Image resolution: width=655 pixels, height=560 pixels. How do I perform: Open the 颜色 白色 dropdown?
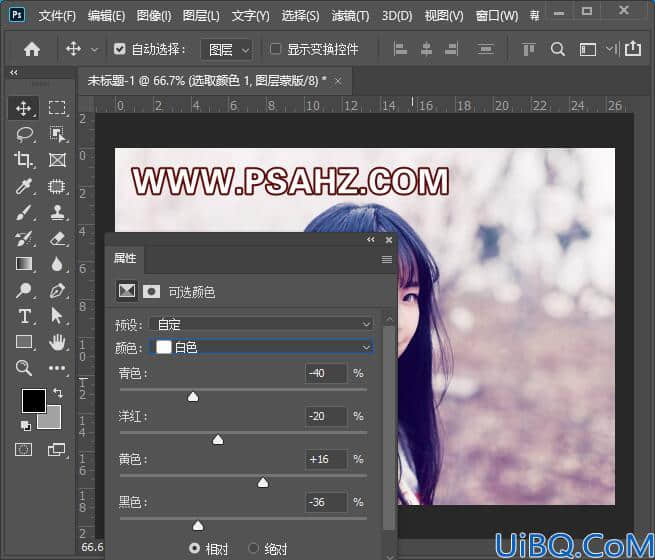point(261,347)
